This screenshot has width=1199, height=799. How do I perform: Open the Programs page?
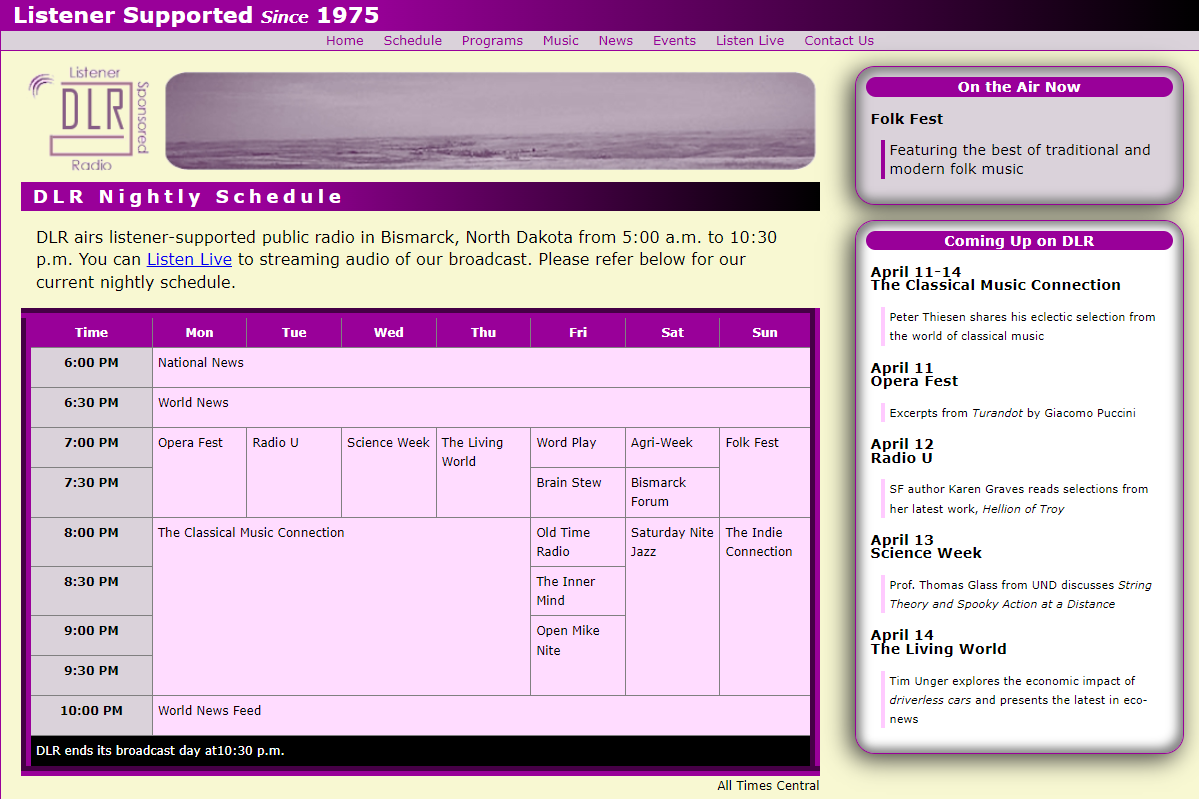[x=492, y=40]
